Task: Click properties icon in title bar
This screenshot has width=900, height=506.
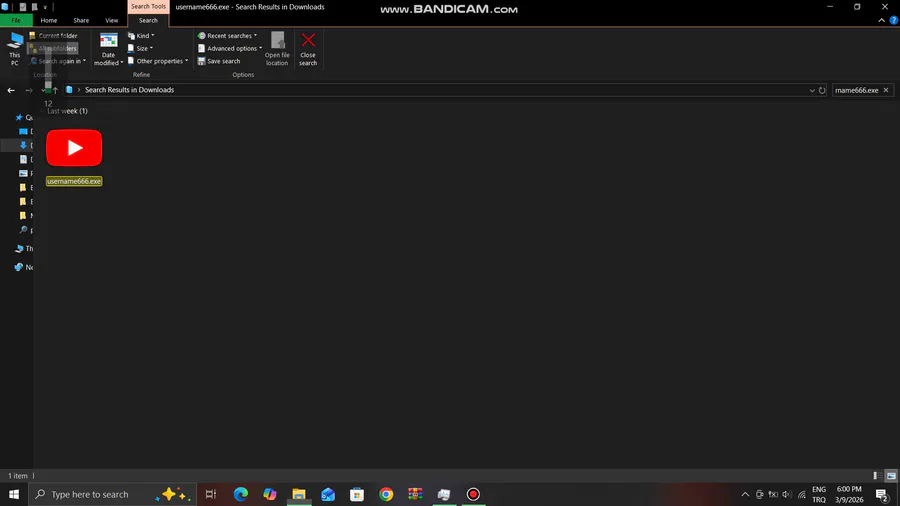Action: [x=23, y=7]
